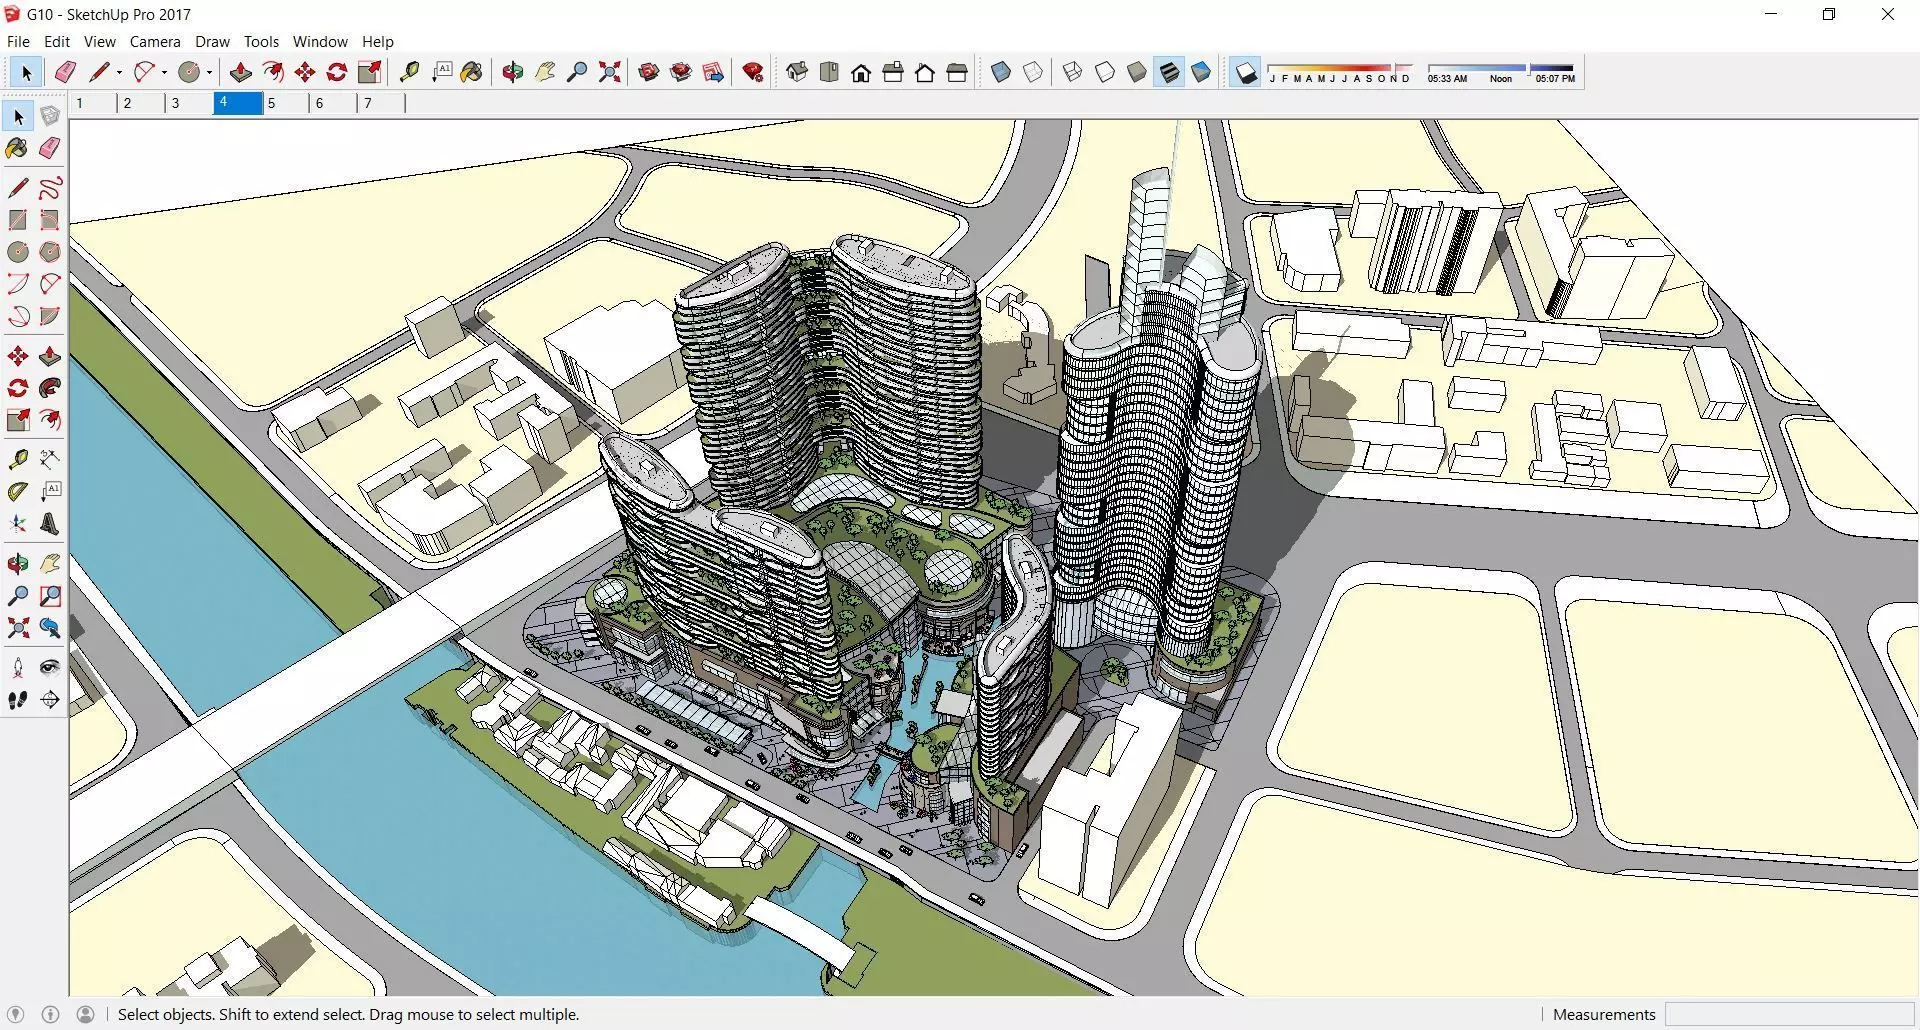The image size is (1920, 1030).
Task: Switch to Front view house icon
Action: (861, 72)
